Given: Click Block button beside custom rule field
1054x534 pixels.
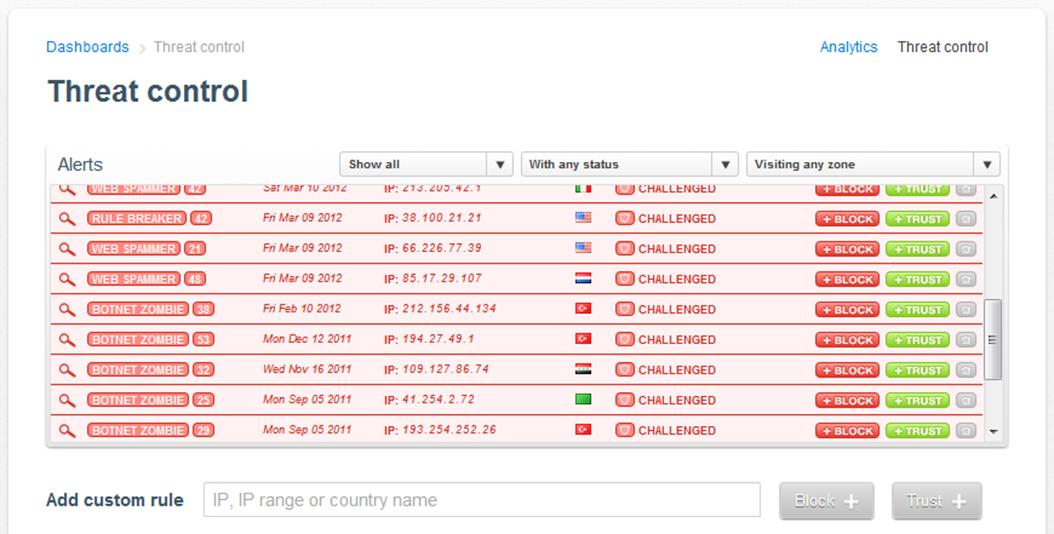Looking at the screenshot, I should tap(826, 501).
